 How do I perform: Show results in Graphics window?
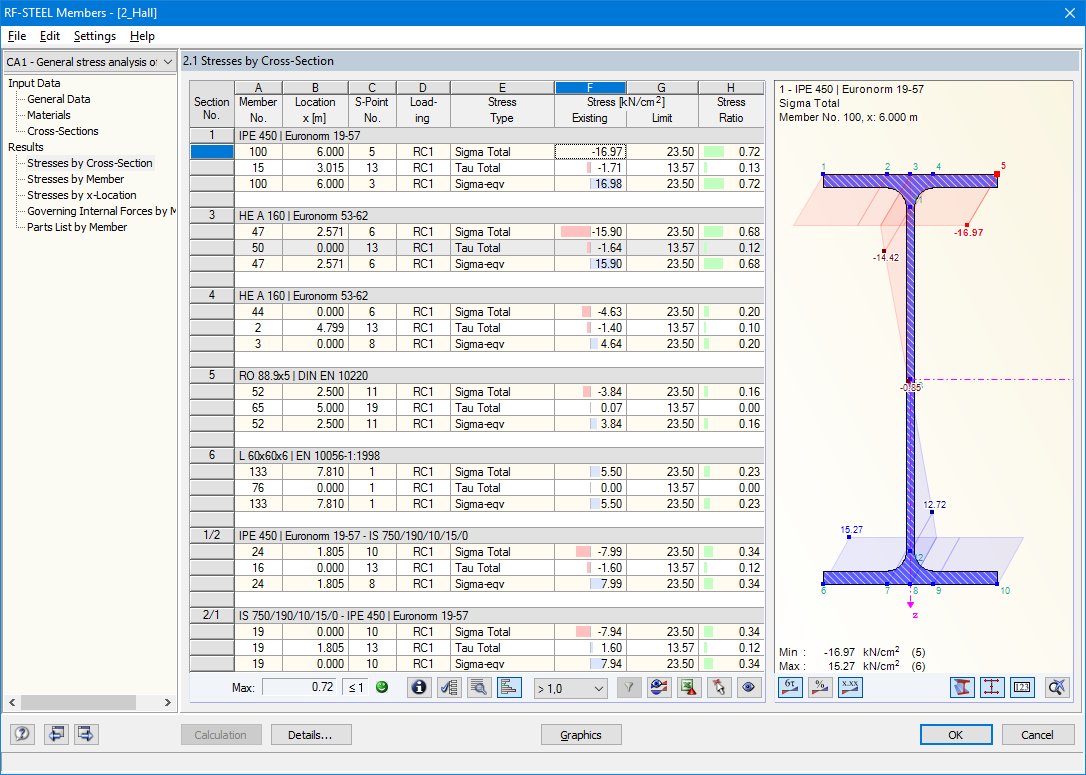580,734
